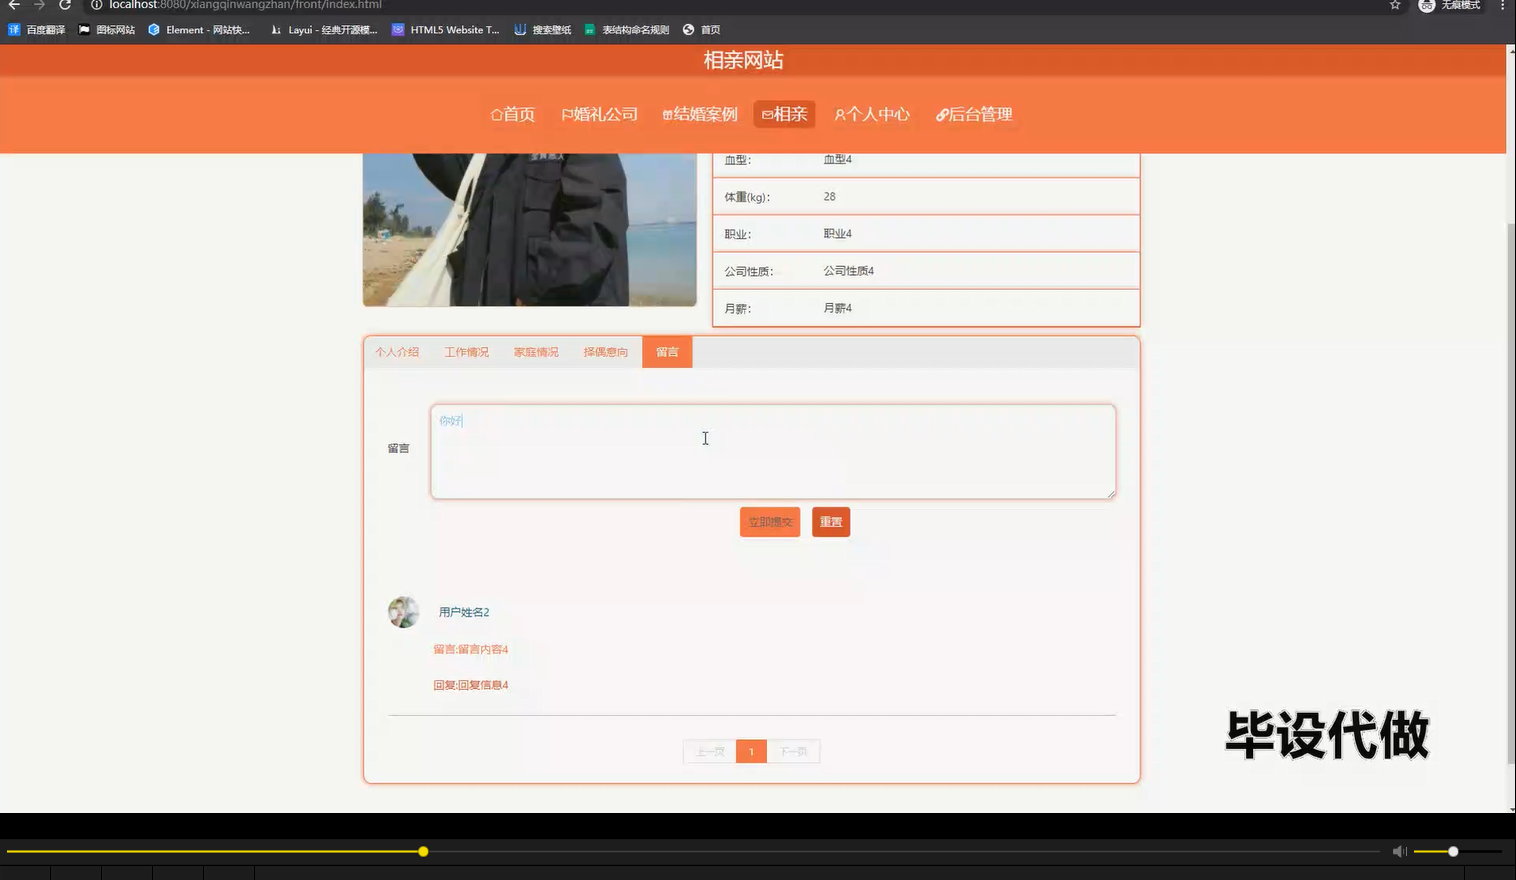Open the 个人中心 navigation item
1516x880 pixels.
[x=872, y=114]
